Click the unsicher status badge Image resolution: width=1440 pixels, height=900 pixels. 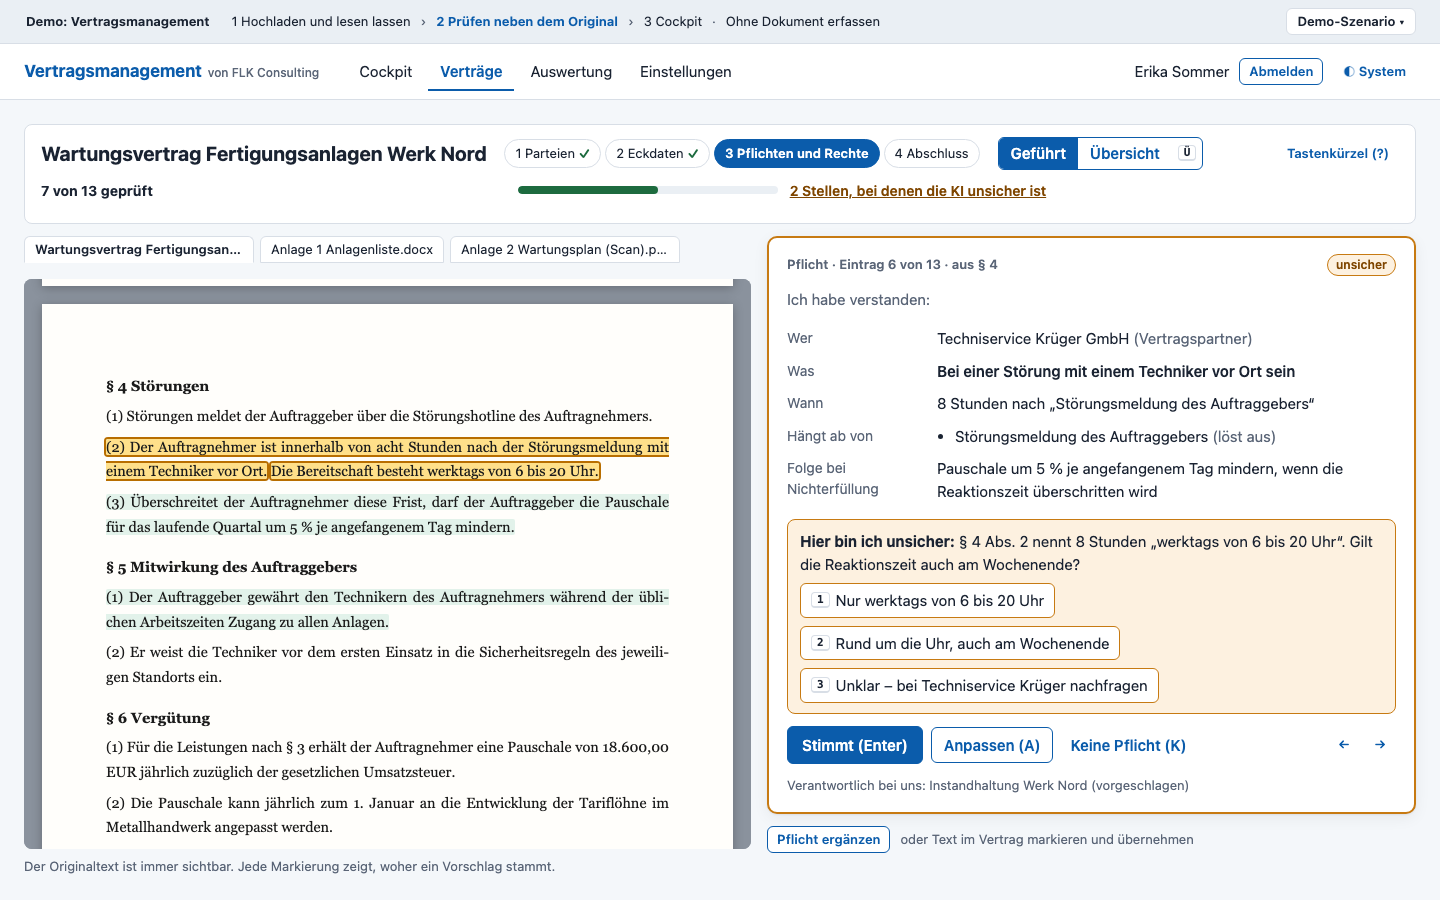click(x=1361, y=265)
